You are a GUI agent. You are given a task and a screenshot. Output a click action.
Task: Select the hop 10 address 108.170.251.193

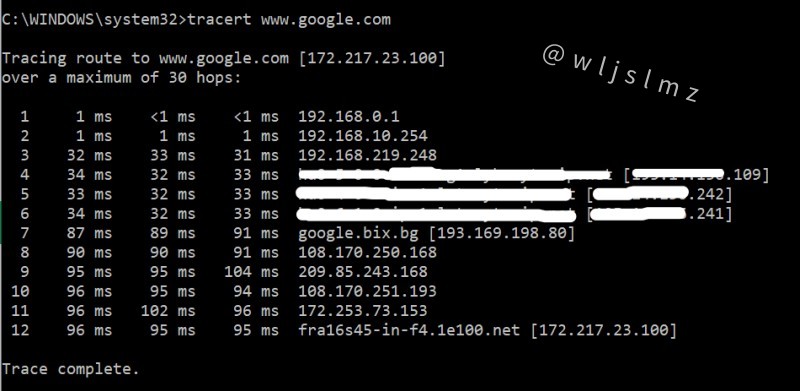[x=367, y=291]
